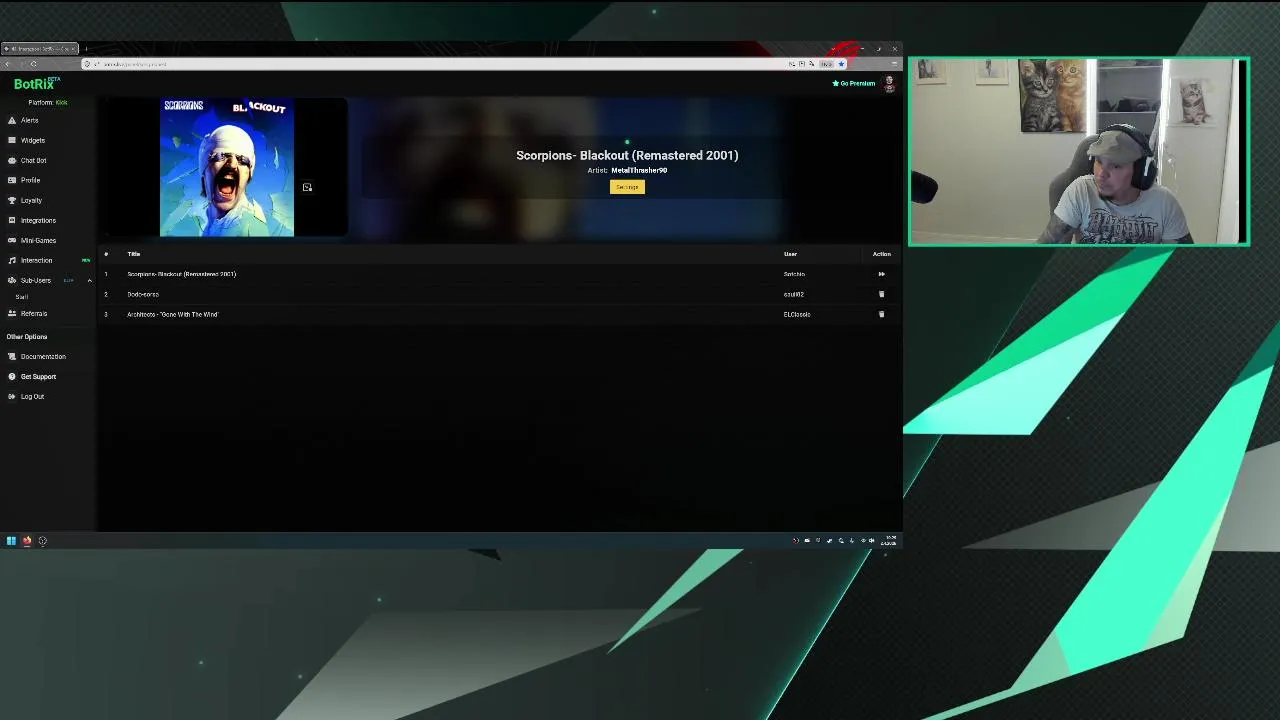
Task: Collapse the Sub-Users chevron
Action: [x=89, y=280]
